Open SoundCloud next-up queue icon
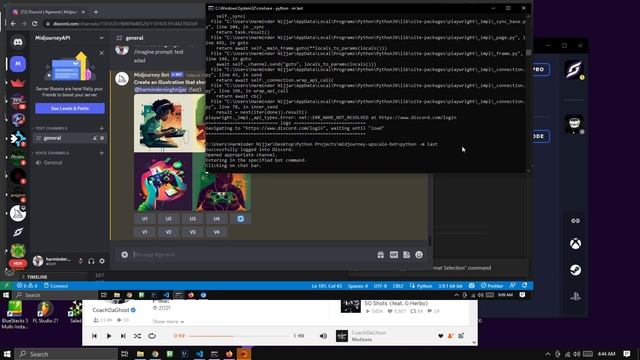The image size is (640, 360). (x=461, y=336)
